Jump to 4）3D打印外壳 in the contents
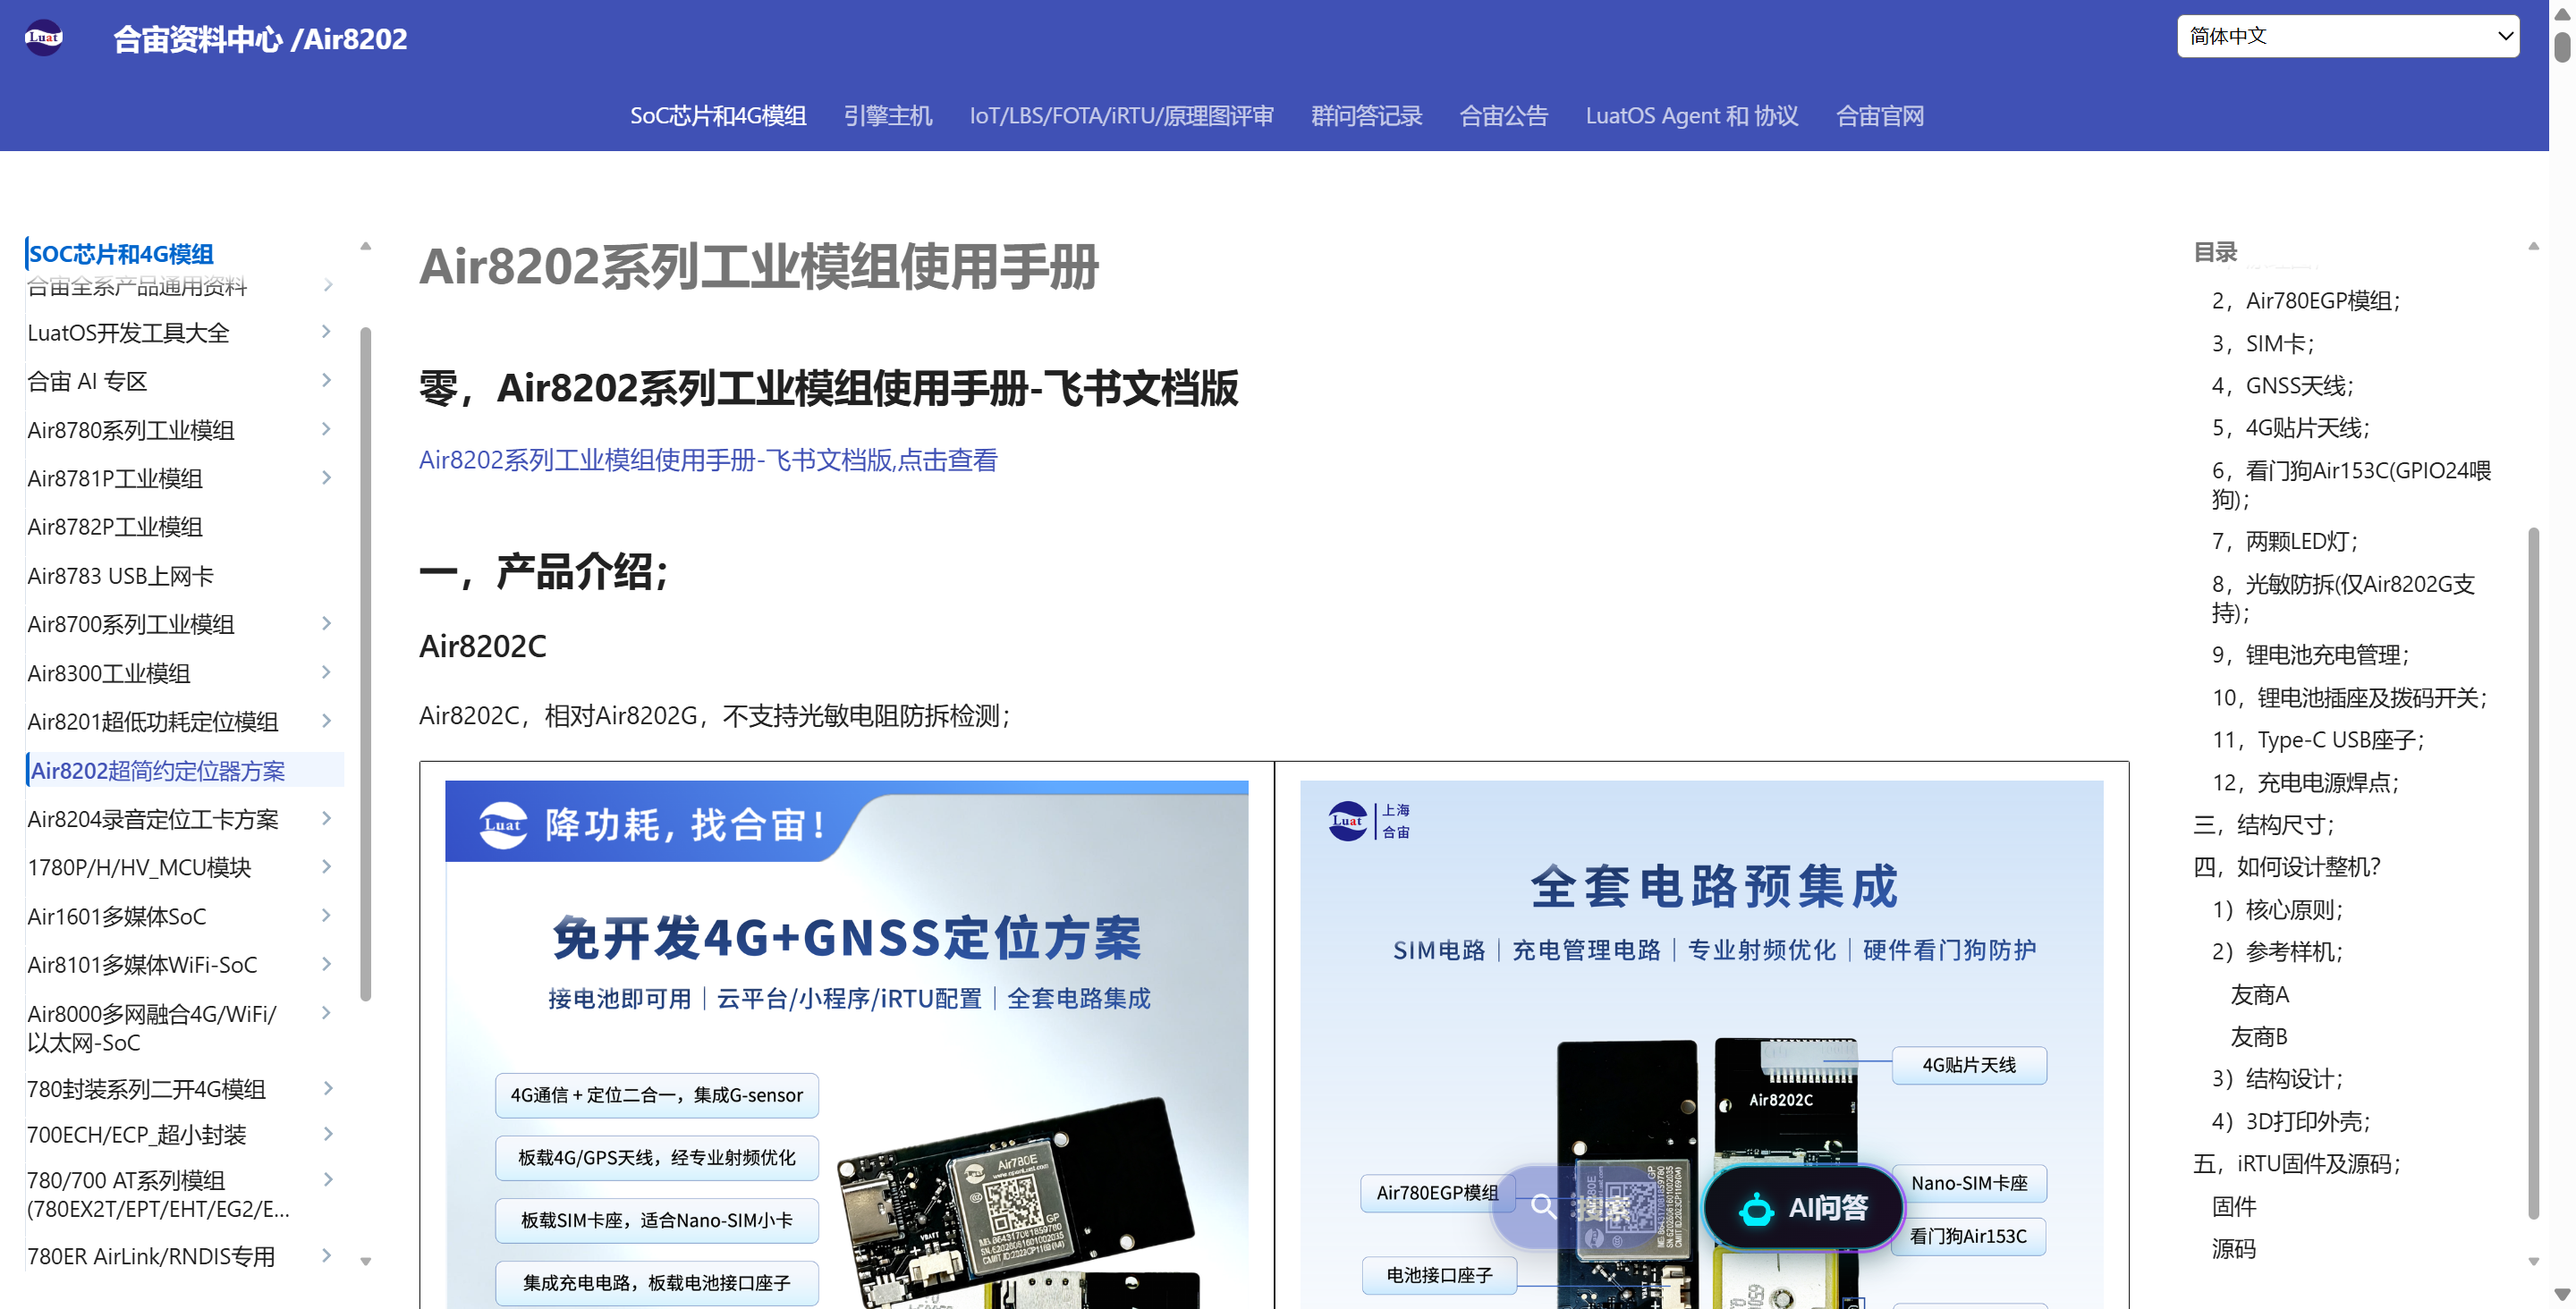 pos(2290,1122)
